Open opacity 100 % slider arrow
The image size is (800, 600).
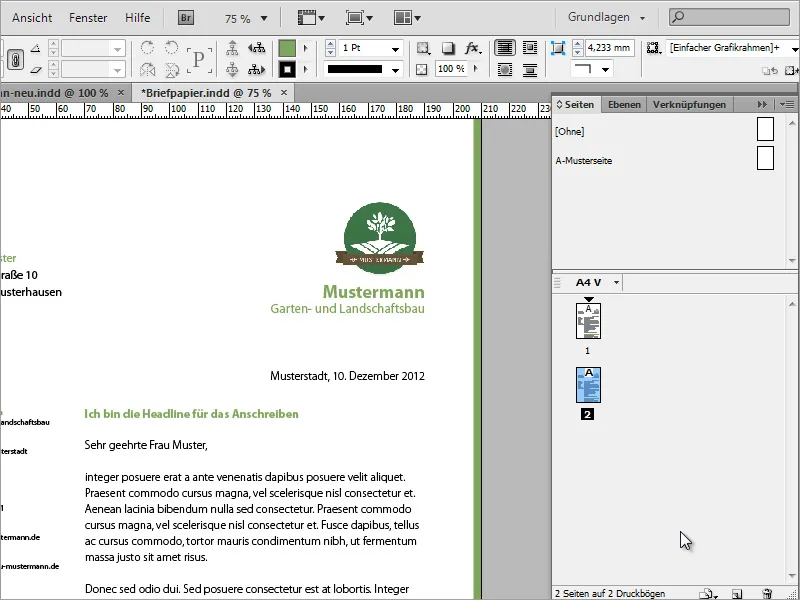(476, 68)
